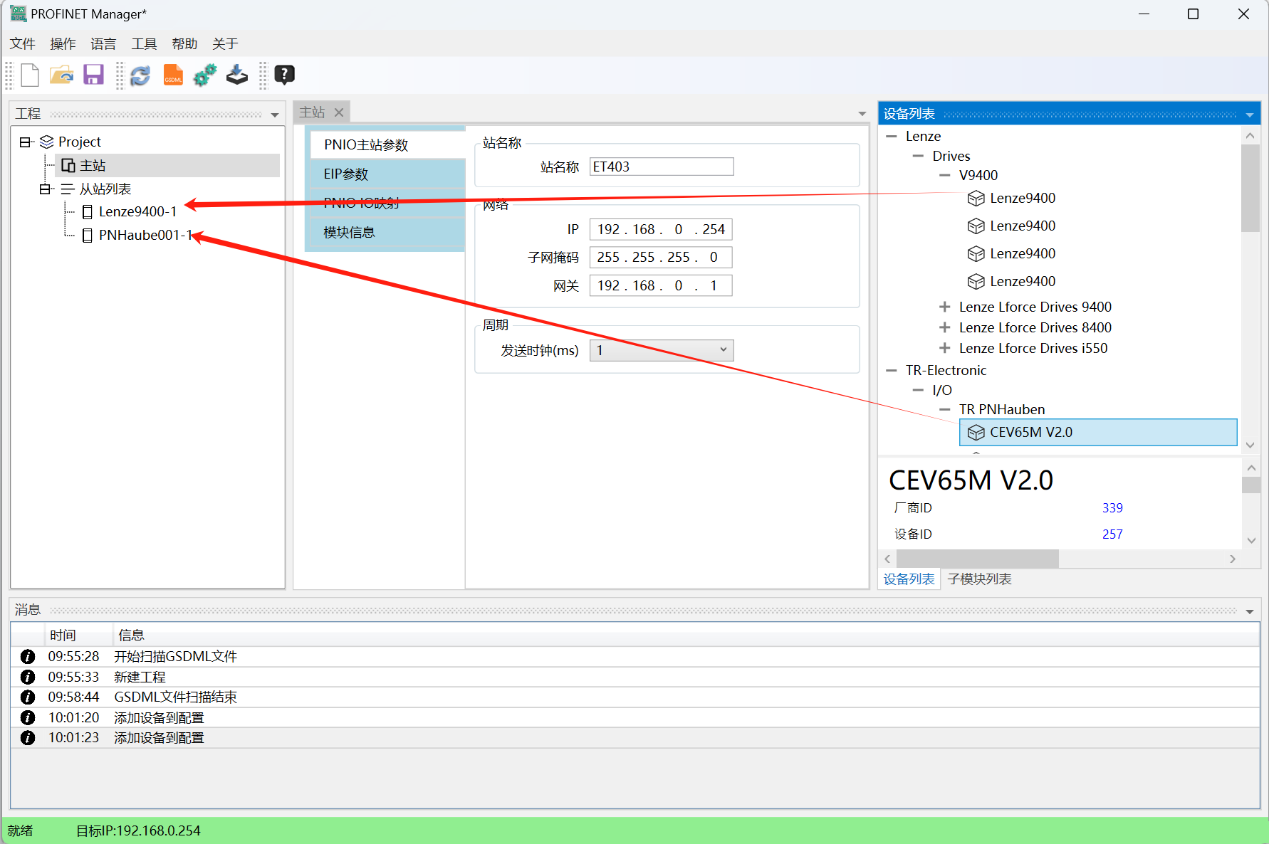Click the device icon beside Lenze9400-1
Image resolution: width=1269 pixels, height=844 pixels.
coord(87,211)
